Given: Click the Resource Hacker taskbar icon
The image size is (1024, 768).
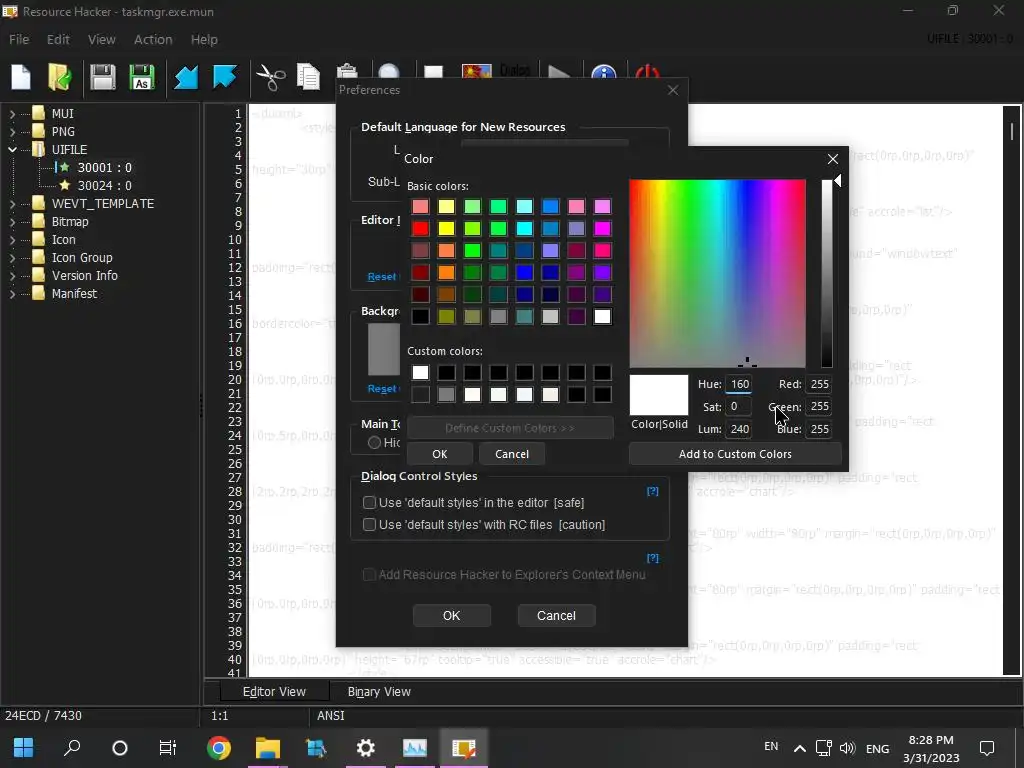Looking at the screenshot, I should coord(464,747).
